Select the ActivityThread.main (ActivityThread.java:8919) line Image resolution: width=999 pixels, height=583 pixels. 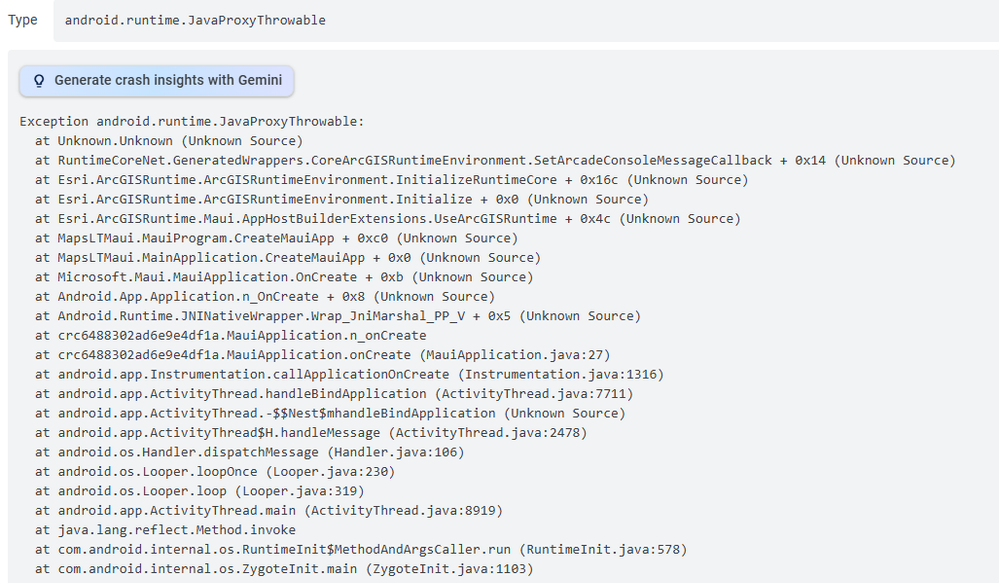coord(269,510)
